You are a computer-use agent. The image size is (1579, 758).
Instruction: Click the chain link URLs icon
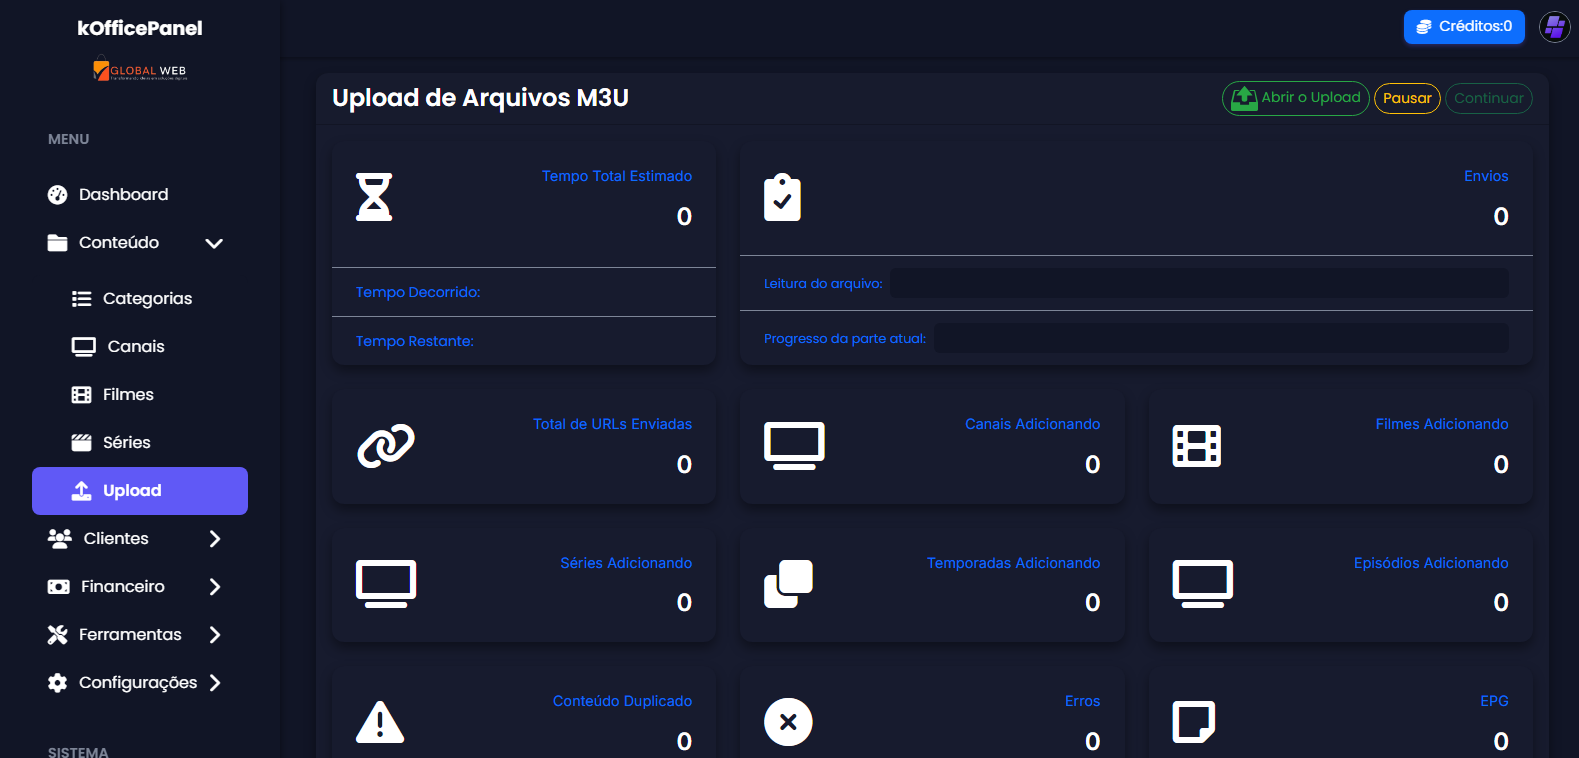(386, 446)
